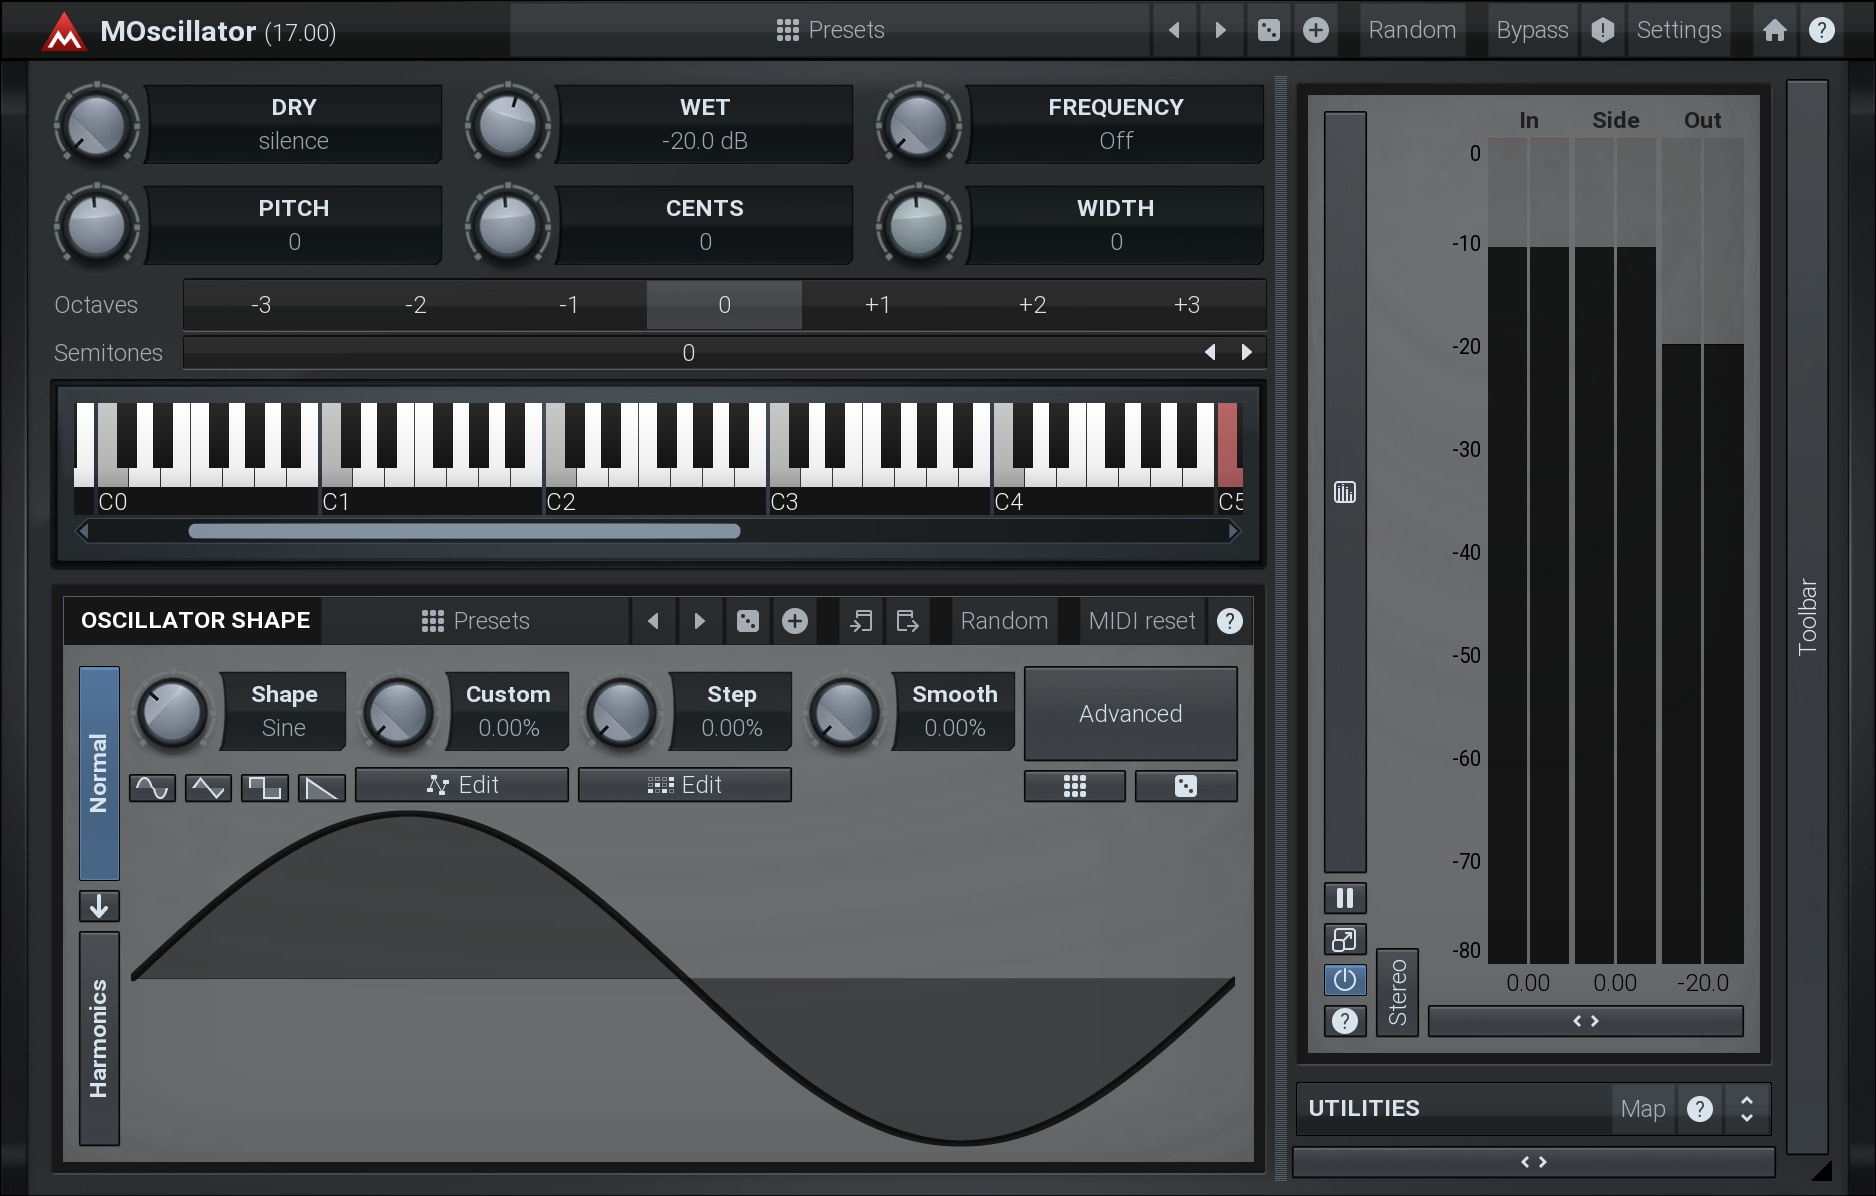Click the random dice icon in top bar

pos(1268,30)
